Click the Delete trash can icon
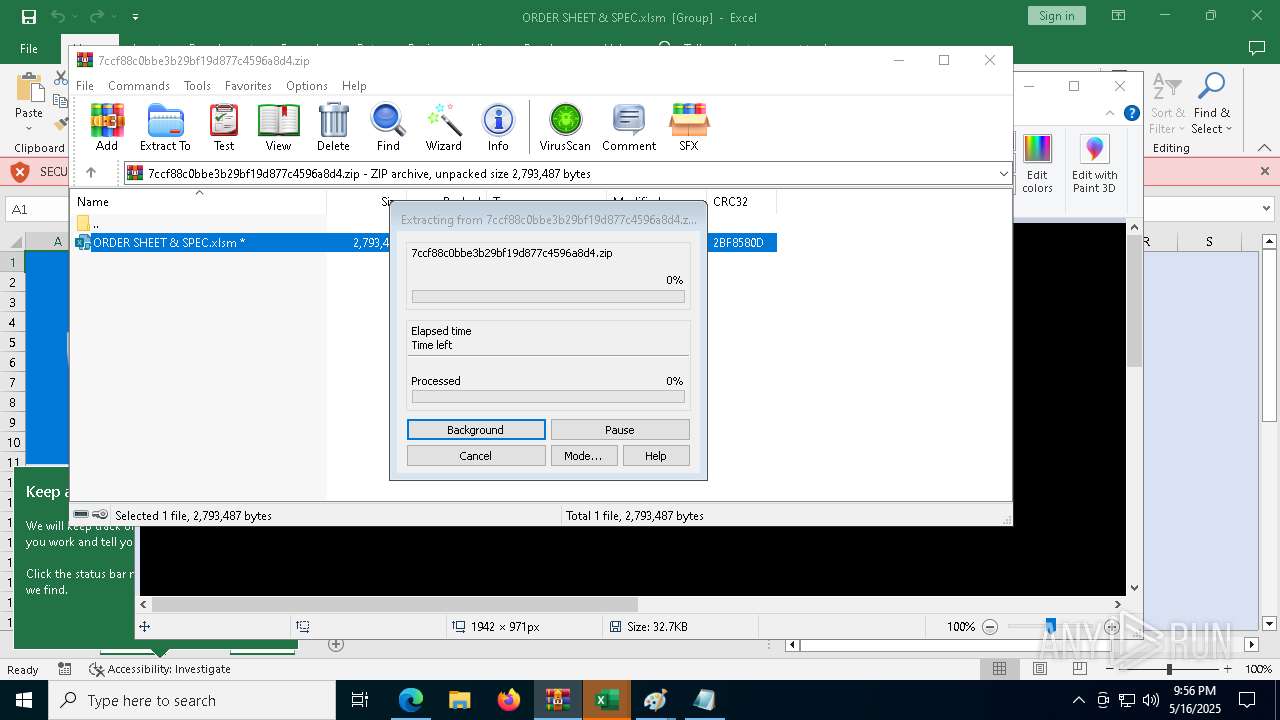The height and width of the screenshot is (720, 1280). coord(333,127)
